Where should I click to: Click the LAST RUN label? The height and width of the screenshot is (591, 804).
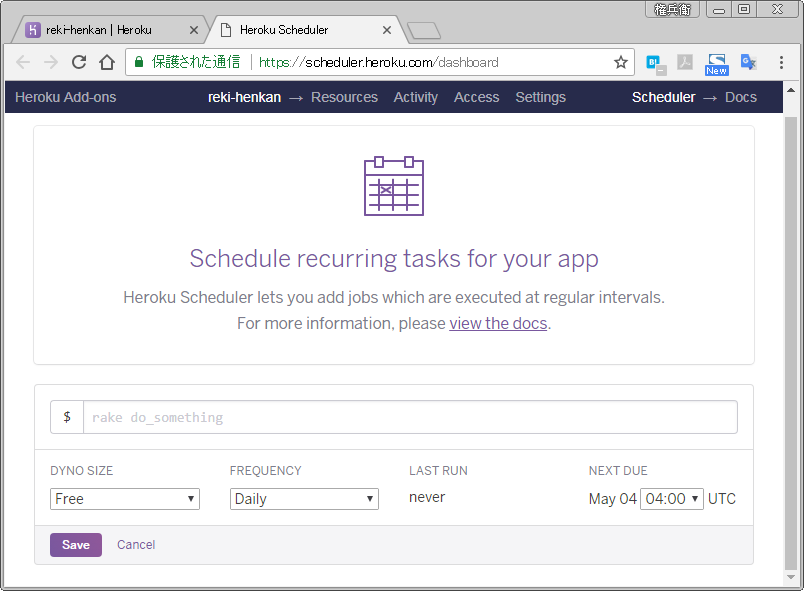[x=438, y=471]
